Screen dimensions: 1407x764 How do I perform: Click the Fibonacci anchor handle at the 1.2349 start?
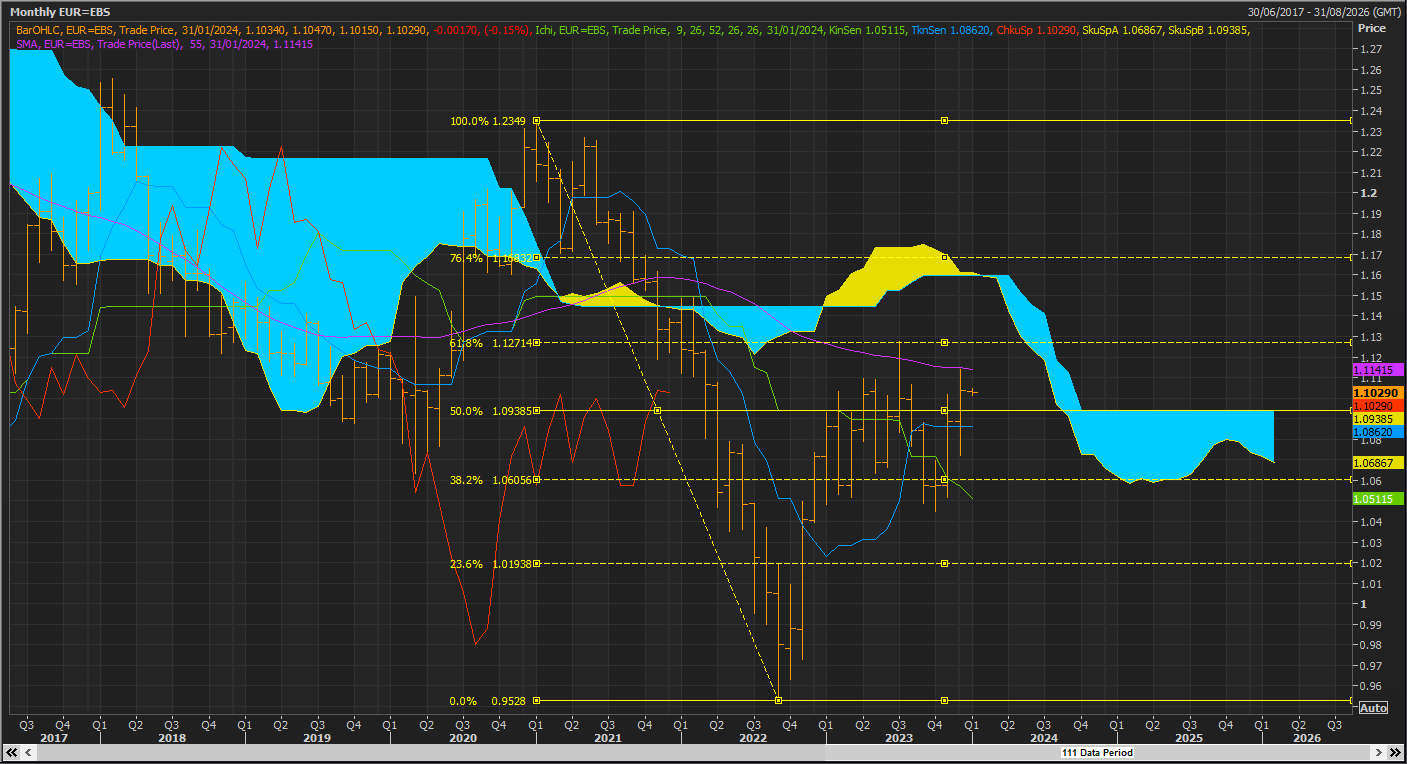tap(537, 121)
